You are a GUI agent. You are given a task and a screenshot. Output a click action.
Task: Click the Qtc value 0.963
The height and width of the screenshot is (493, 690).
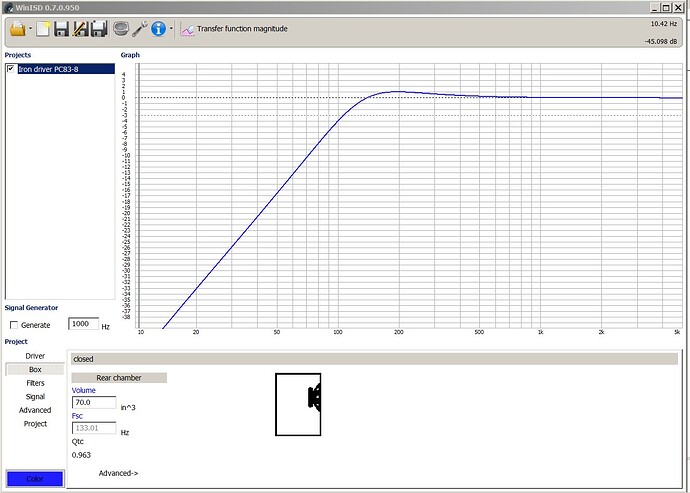(81, 455)
